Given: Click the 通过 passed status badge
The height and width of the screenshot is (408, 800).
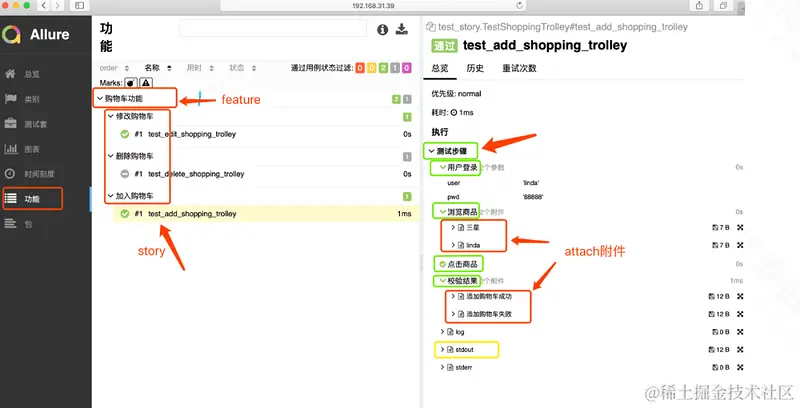Looking at the screenshot, I should (x=444, y=46).
